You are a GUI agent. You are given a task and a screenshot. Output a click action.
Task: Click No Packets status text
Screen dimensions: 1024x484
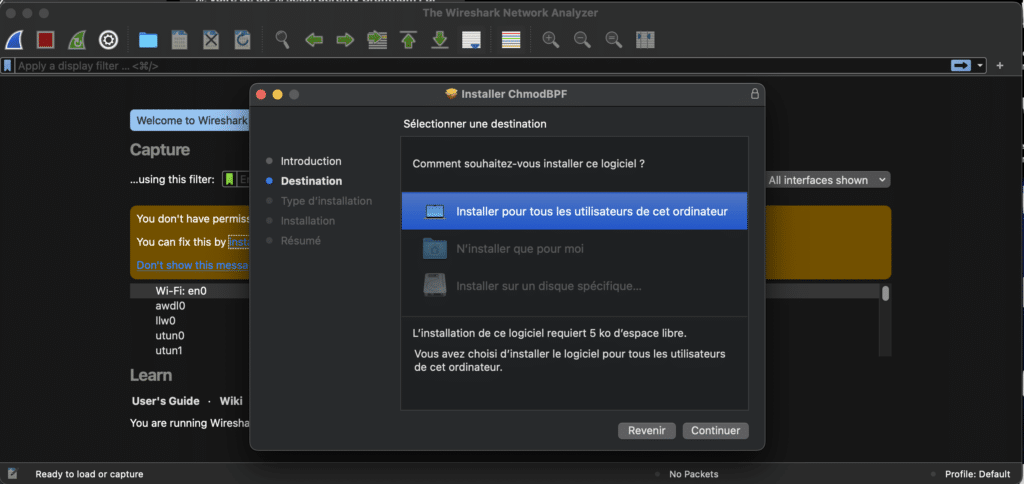694,474
